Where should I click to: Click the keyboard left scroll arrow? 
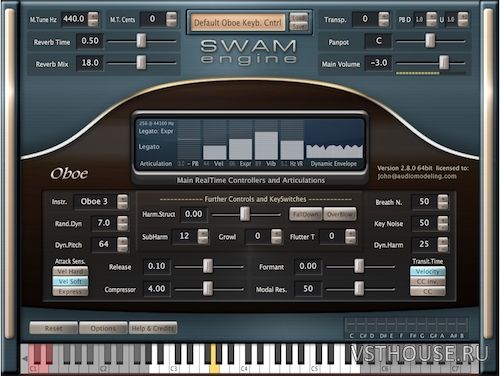25,359
